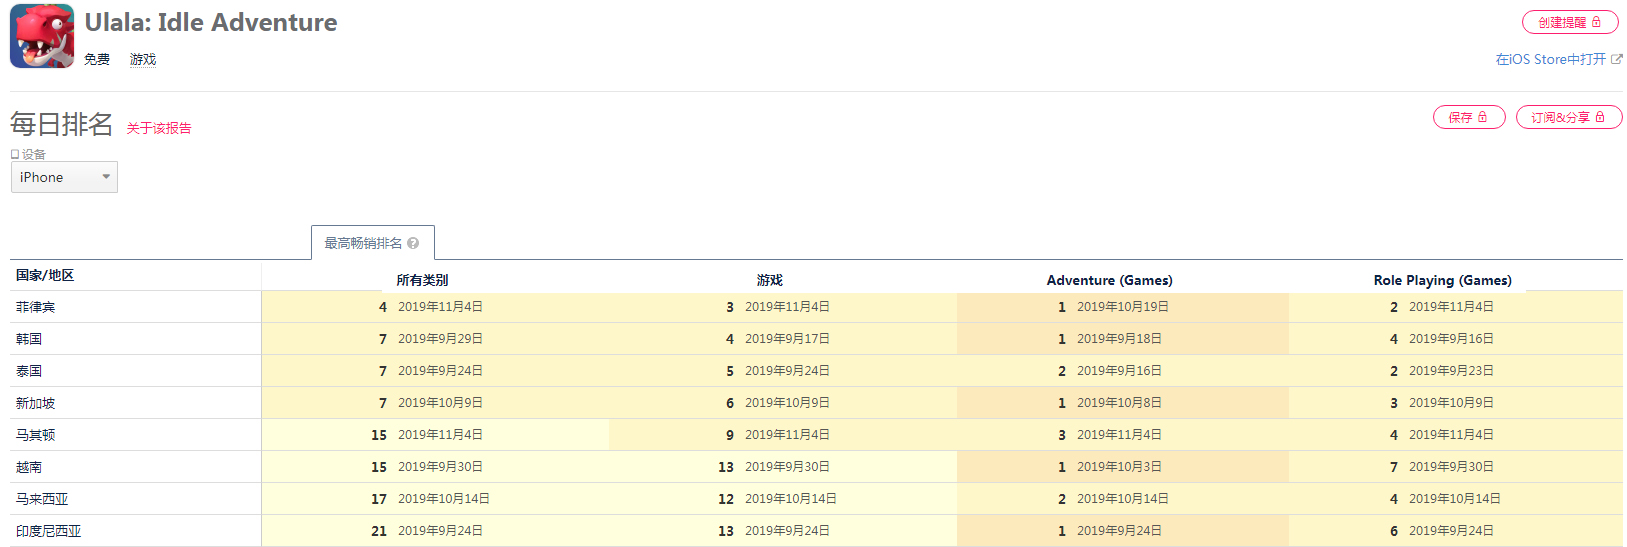Image resolution: width=1627 pixels, height=547 pixels.
Task: Click 韩国 游戏 date 2019年9月17日
Action: click(x=787, y=339)
